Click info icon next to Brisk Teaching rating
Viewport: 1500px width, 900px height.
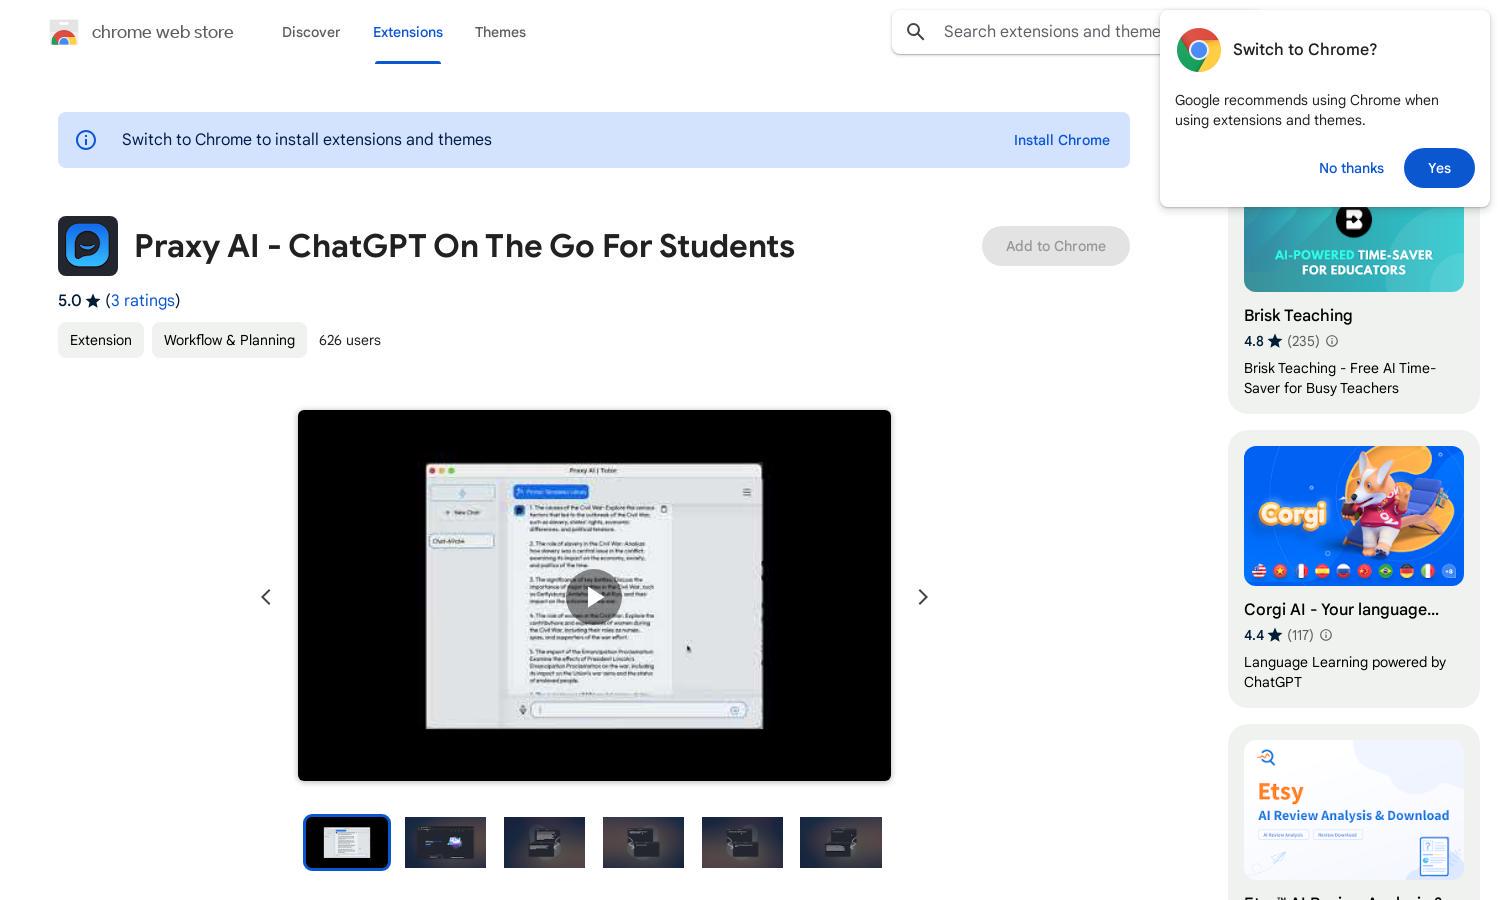tap(1332, 341)
